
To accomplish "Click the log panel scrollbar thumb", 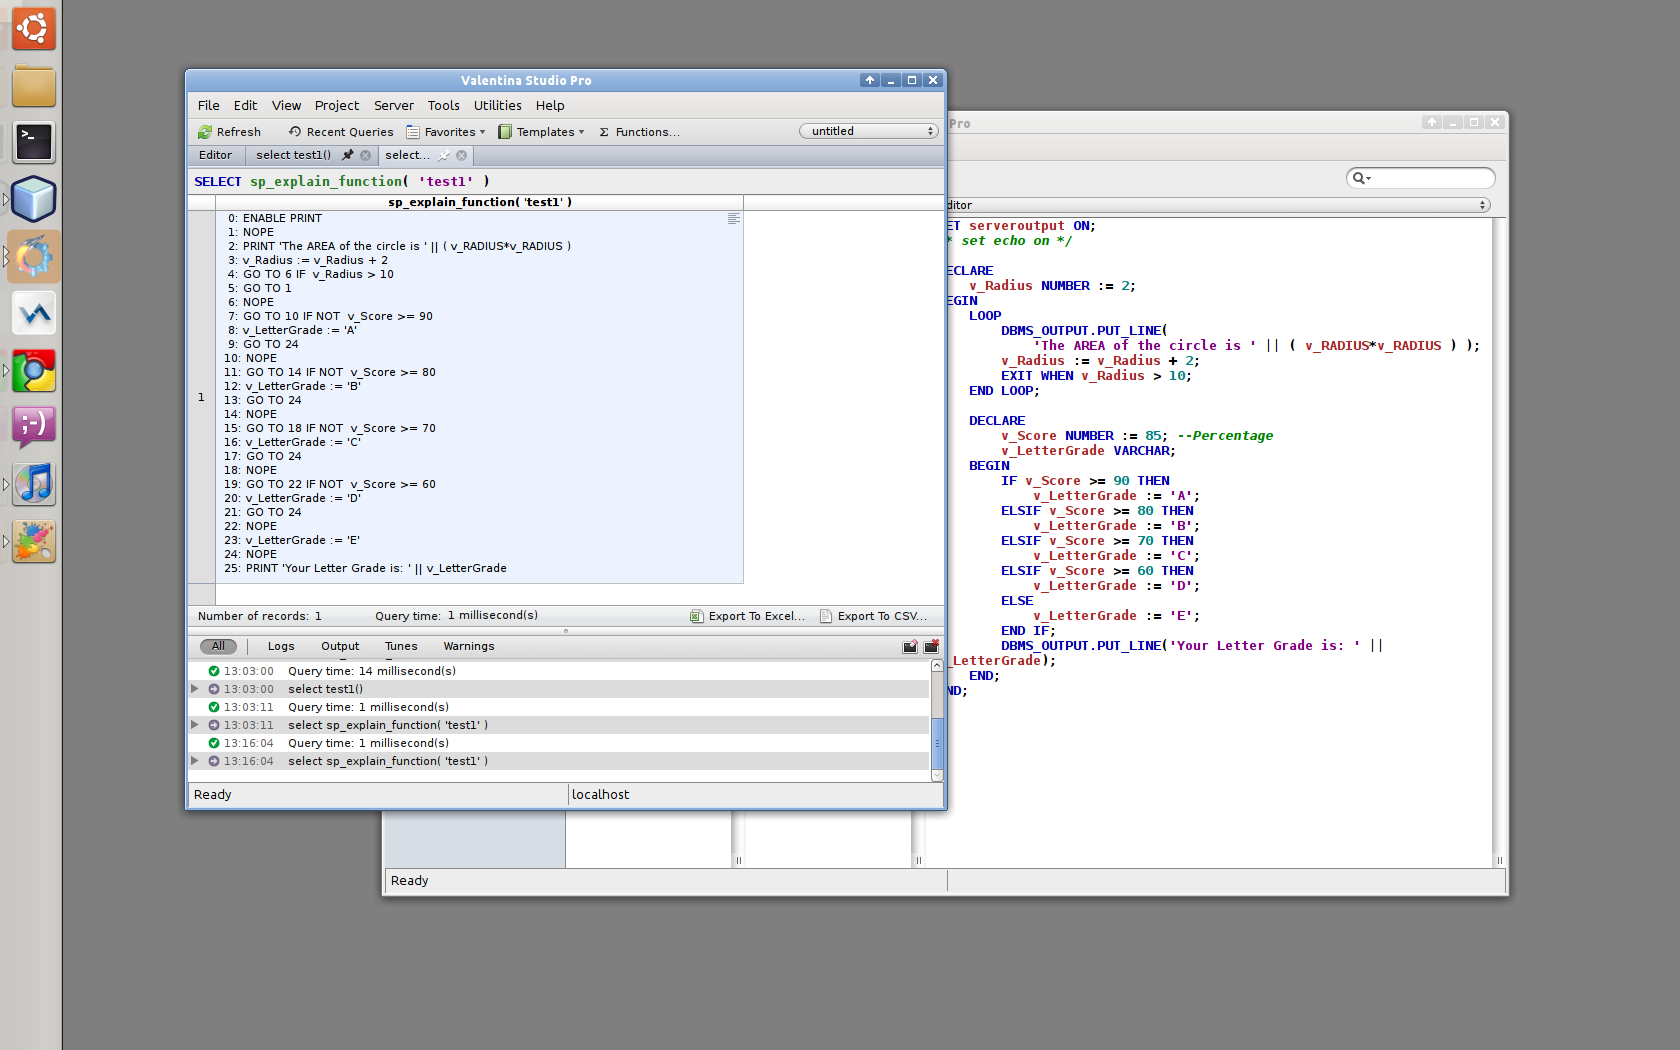I will click(x=937, y=743).
